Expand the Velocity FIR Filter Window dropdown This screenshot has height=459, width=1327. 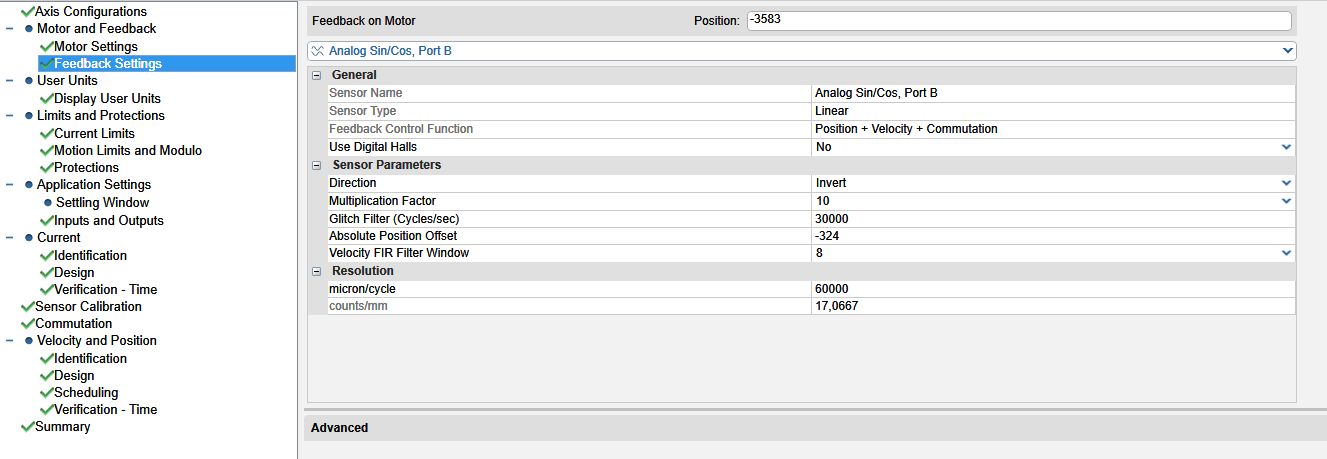coord(1286,253)
